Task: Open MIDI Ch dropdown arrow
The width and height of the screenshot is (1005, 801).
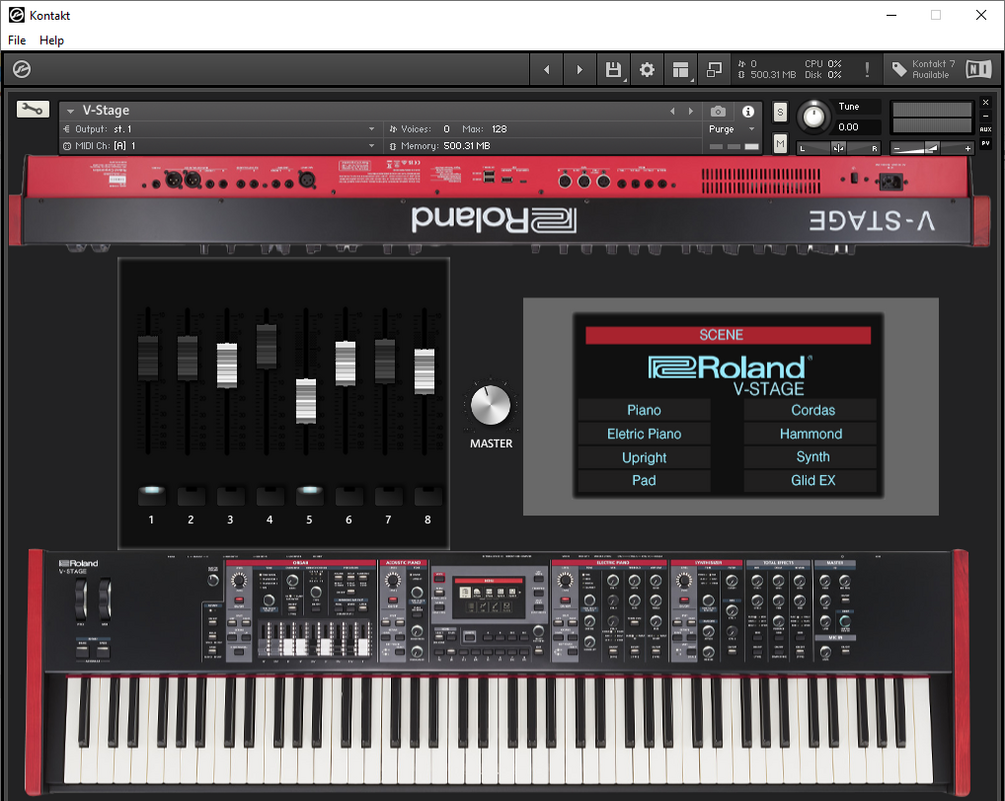Action: 371,145
